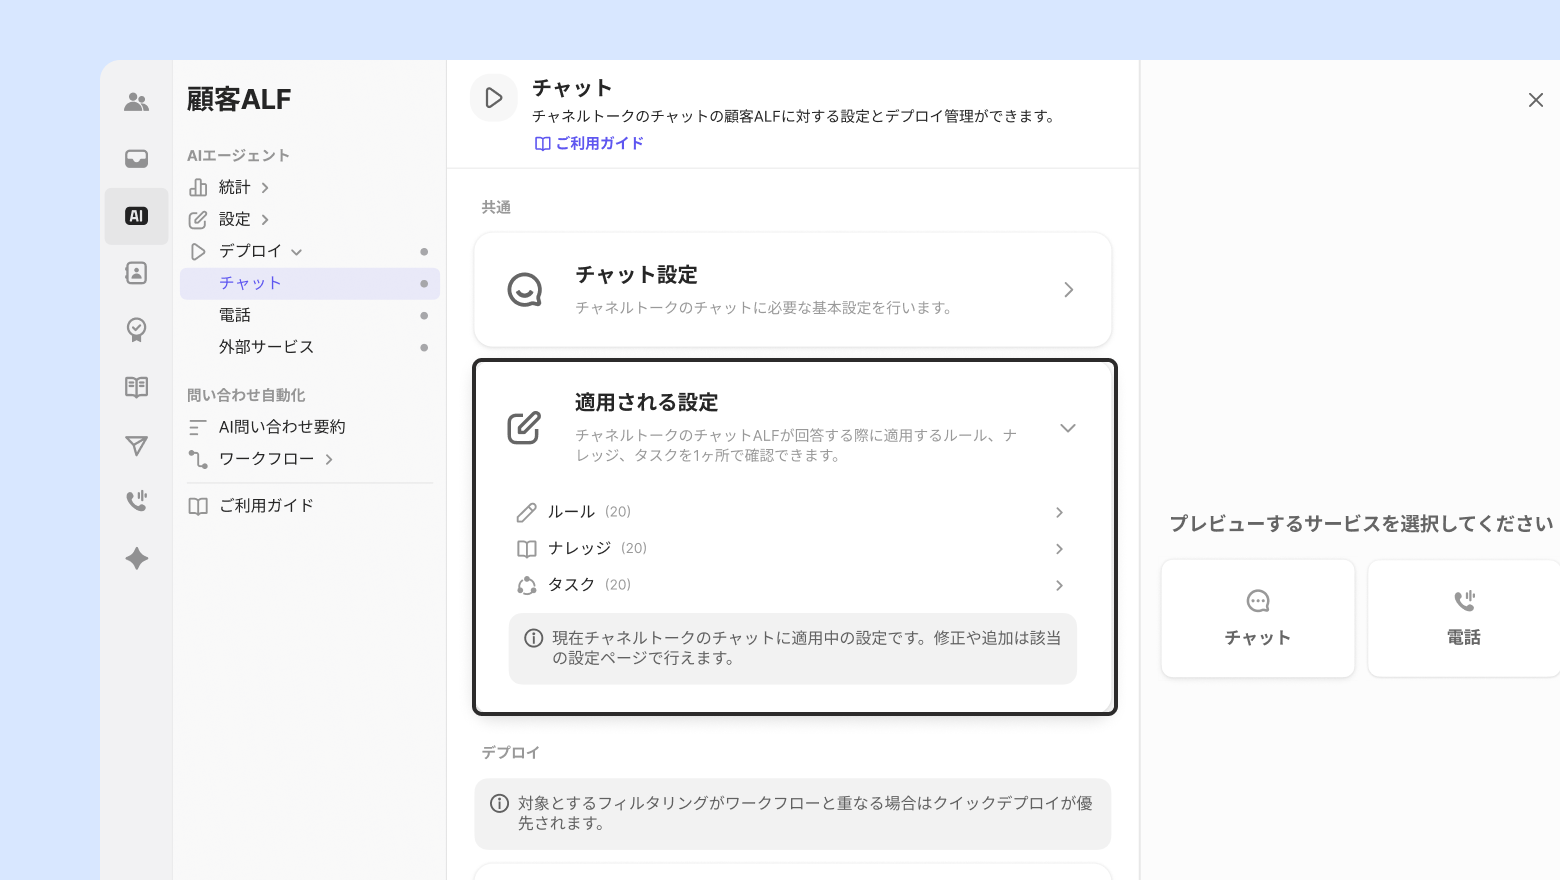Click the phone call icon in sidebar
This screenshot has width=1560, height=880.
tap(137, 501)
